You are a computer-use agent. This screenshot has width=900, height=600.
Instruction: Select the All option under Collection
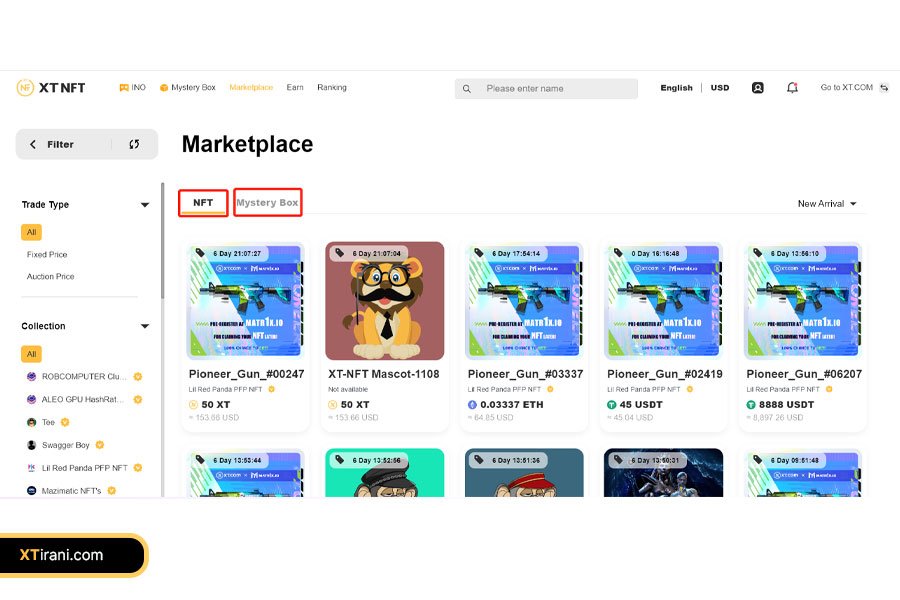(32, 354)
